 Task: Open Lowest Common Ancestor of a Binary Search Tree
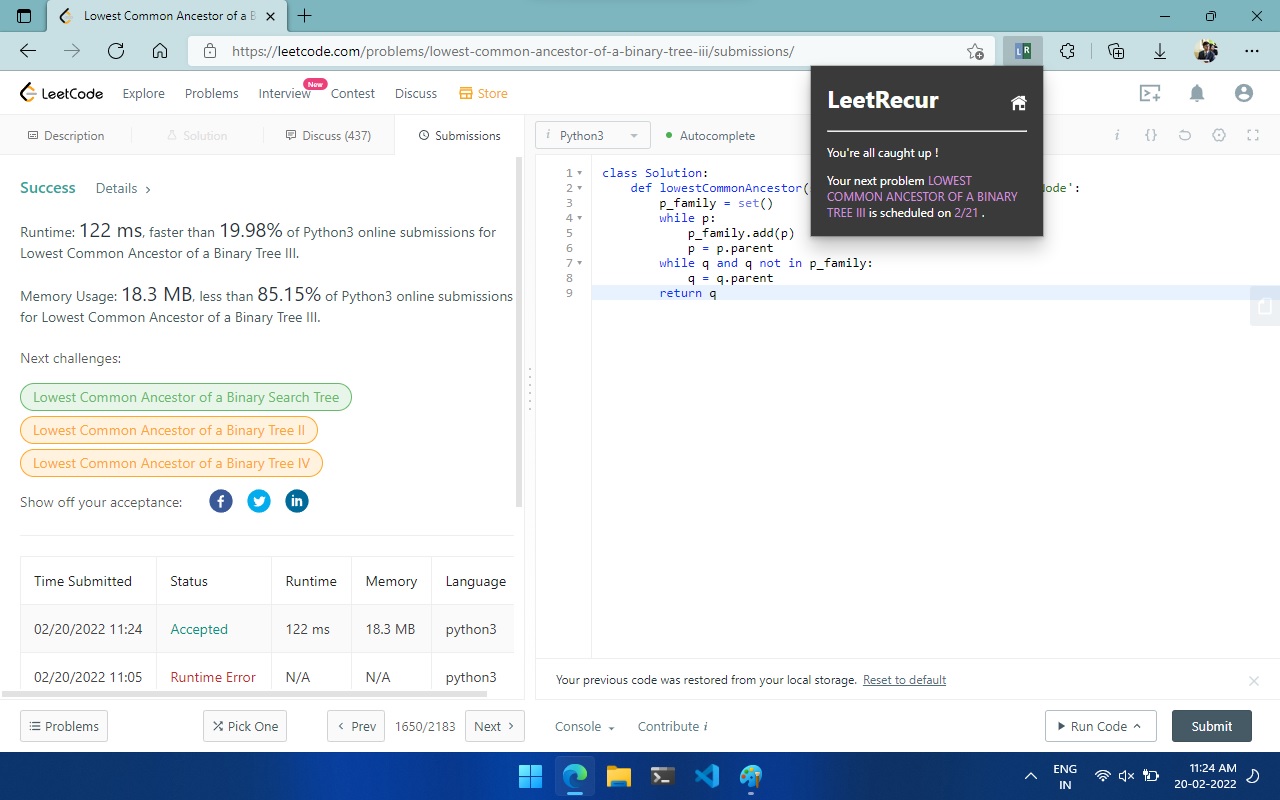point(186,397)
